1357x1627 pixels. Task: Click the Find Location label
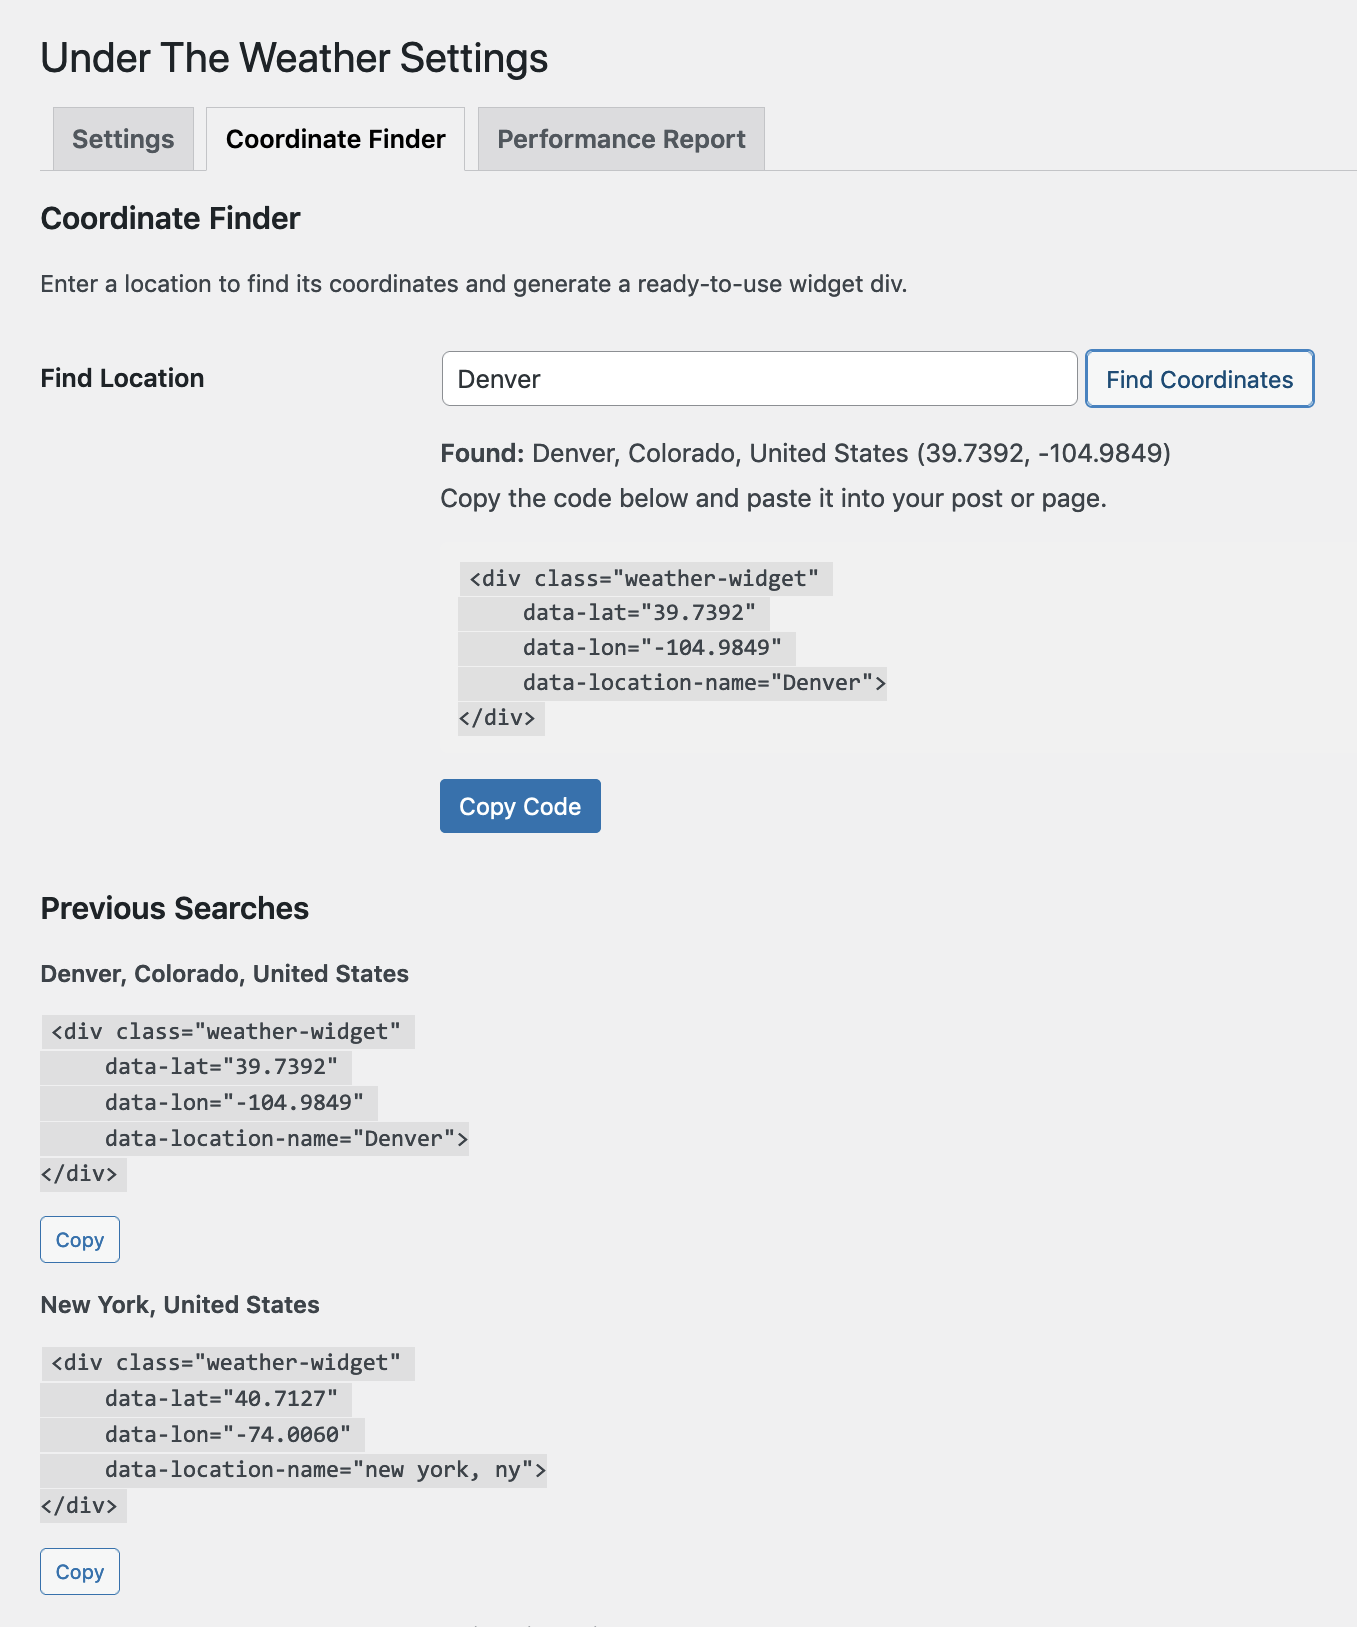tap(122, 378)
